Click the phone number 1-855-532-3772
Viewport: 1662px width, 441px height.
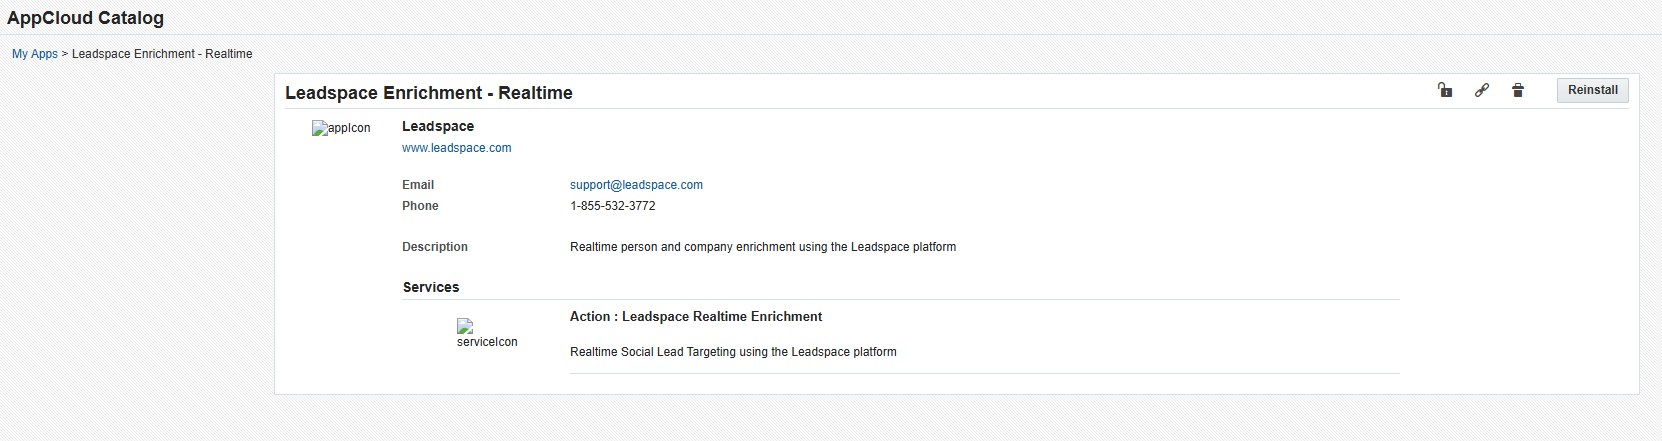pyautogui.click(x=613, y=206)
